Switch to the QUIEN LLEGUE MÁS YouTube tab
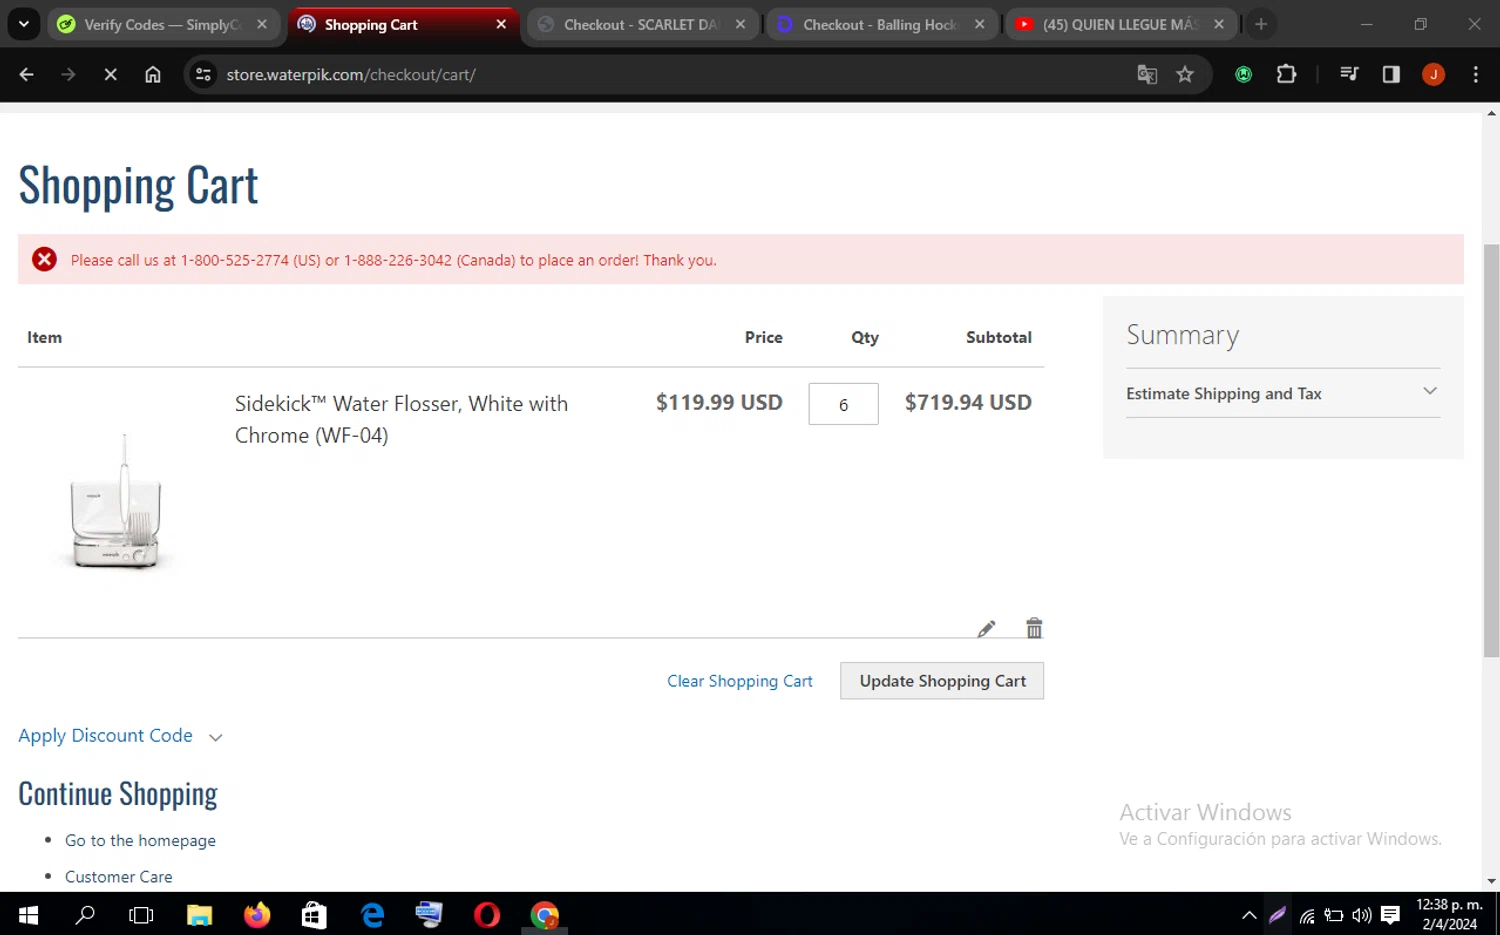The height and width of the screenshot is (935, 1500). (x=1120, y=24)
